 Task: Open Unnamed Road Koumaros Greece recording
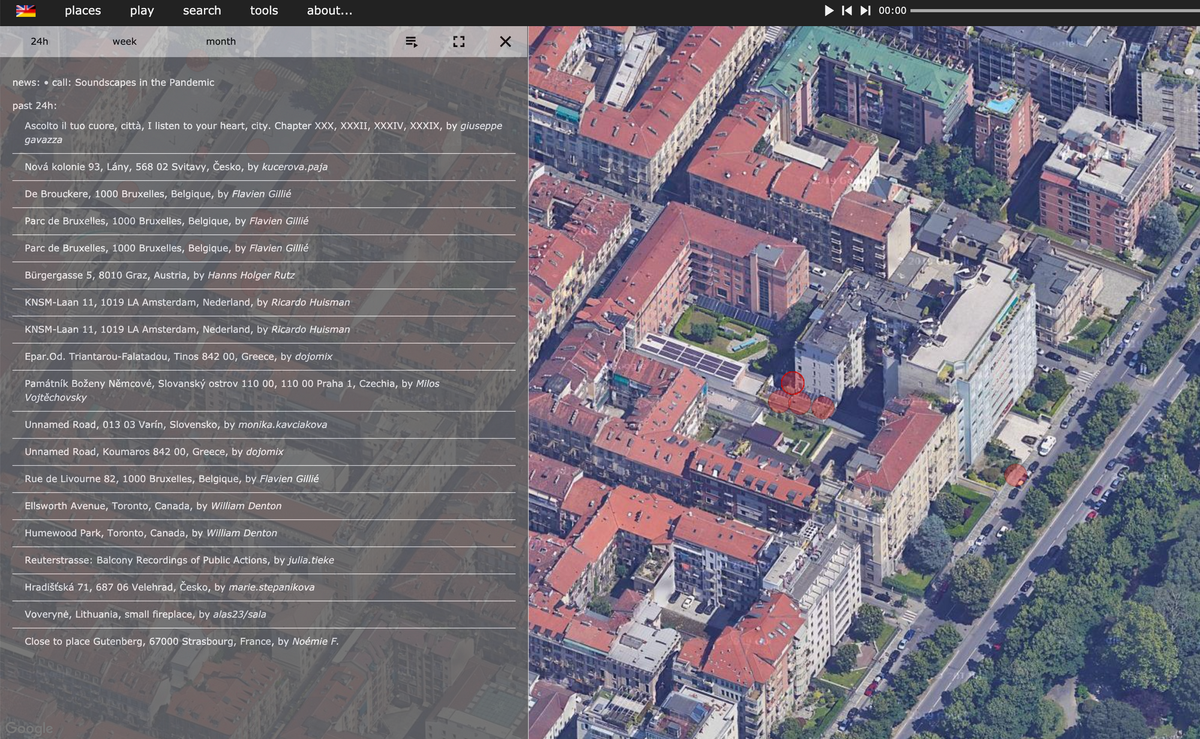(x=264, y=452)
